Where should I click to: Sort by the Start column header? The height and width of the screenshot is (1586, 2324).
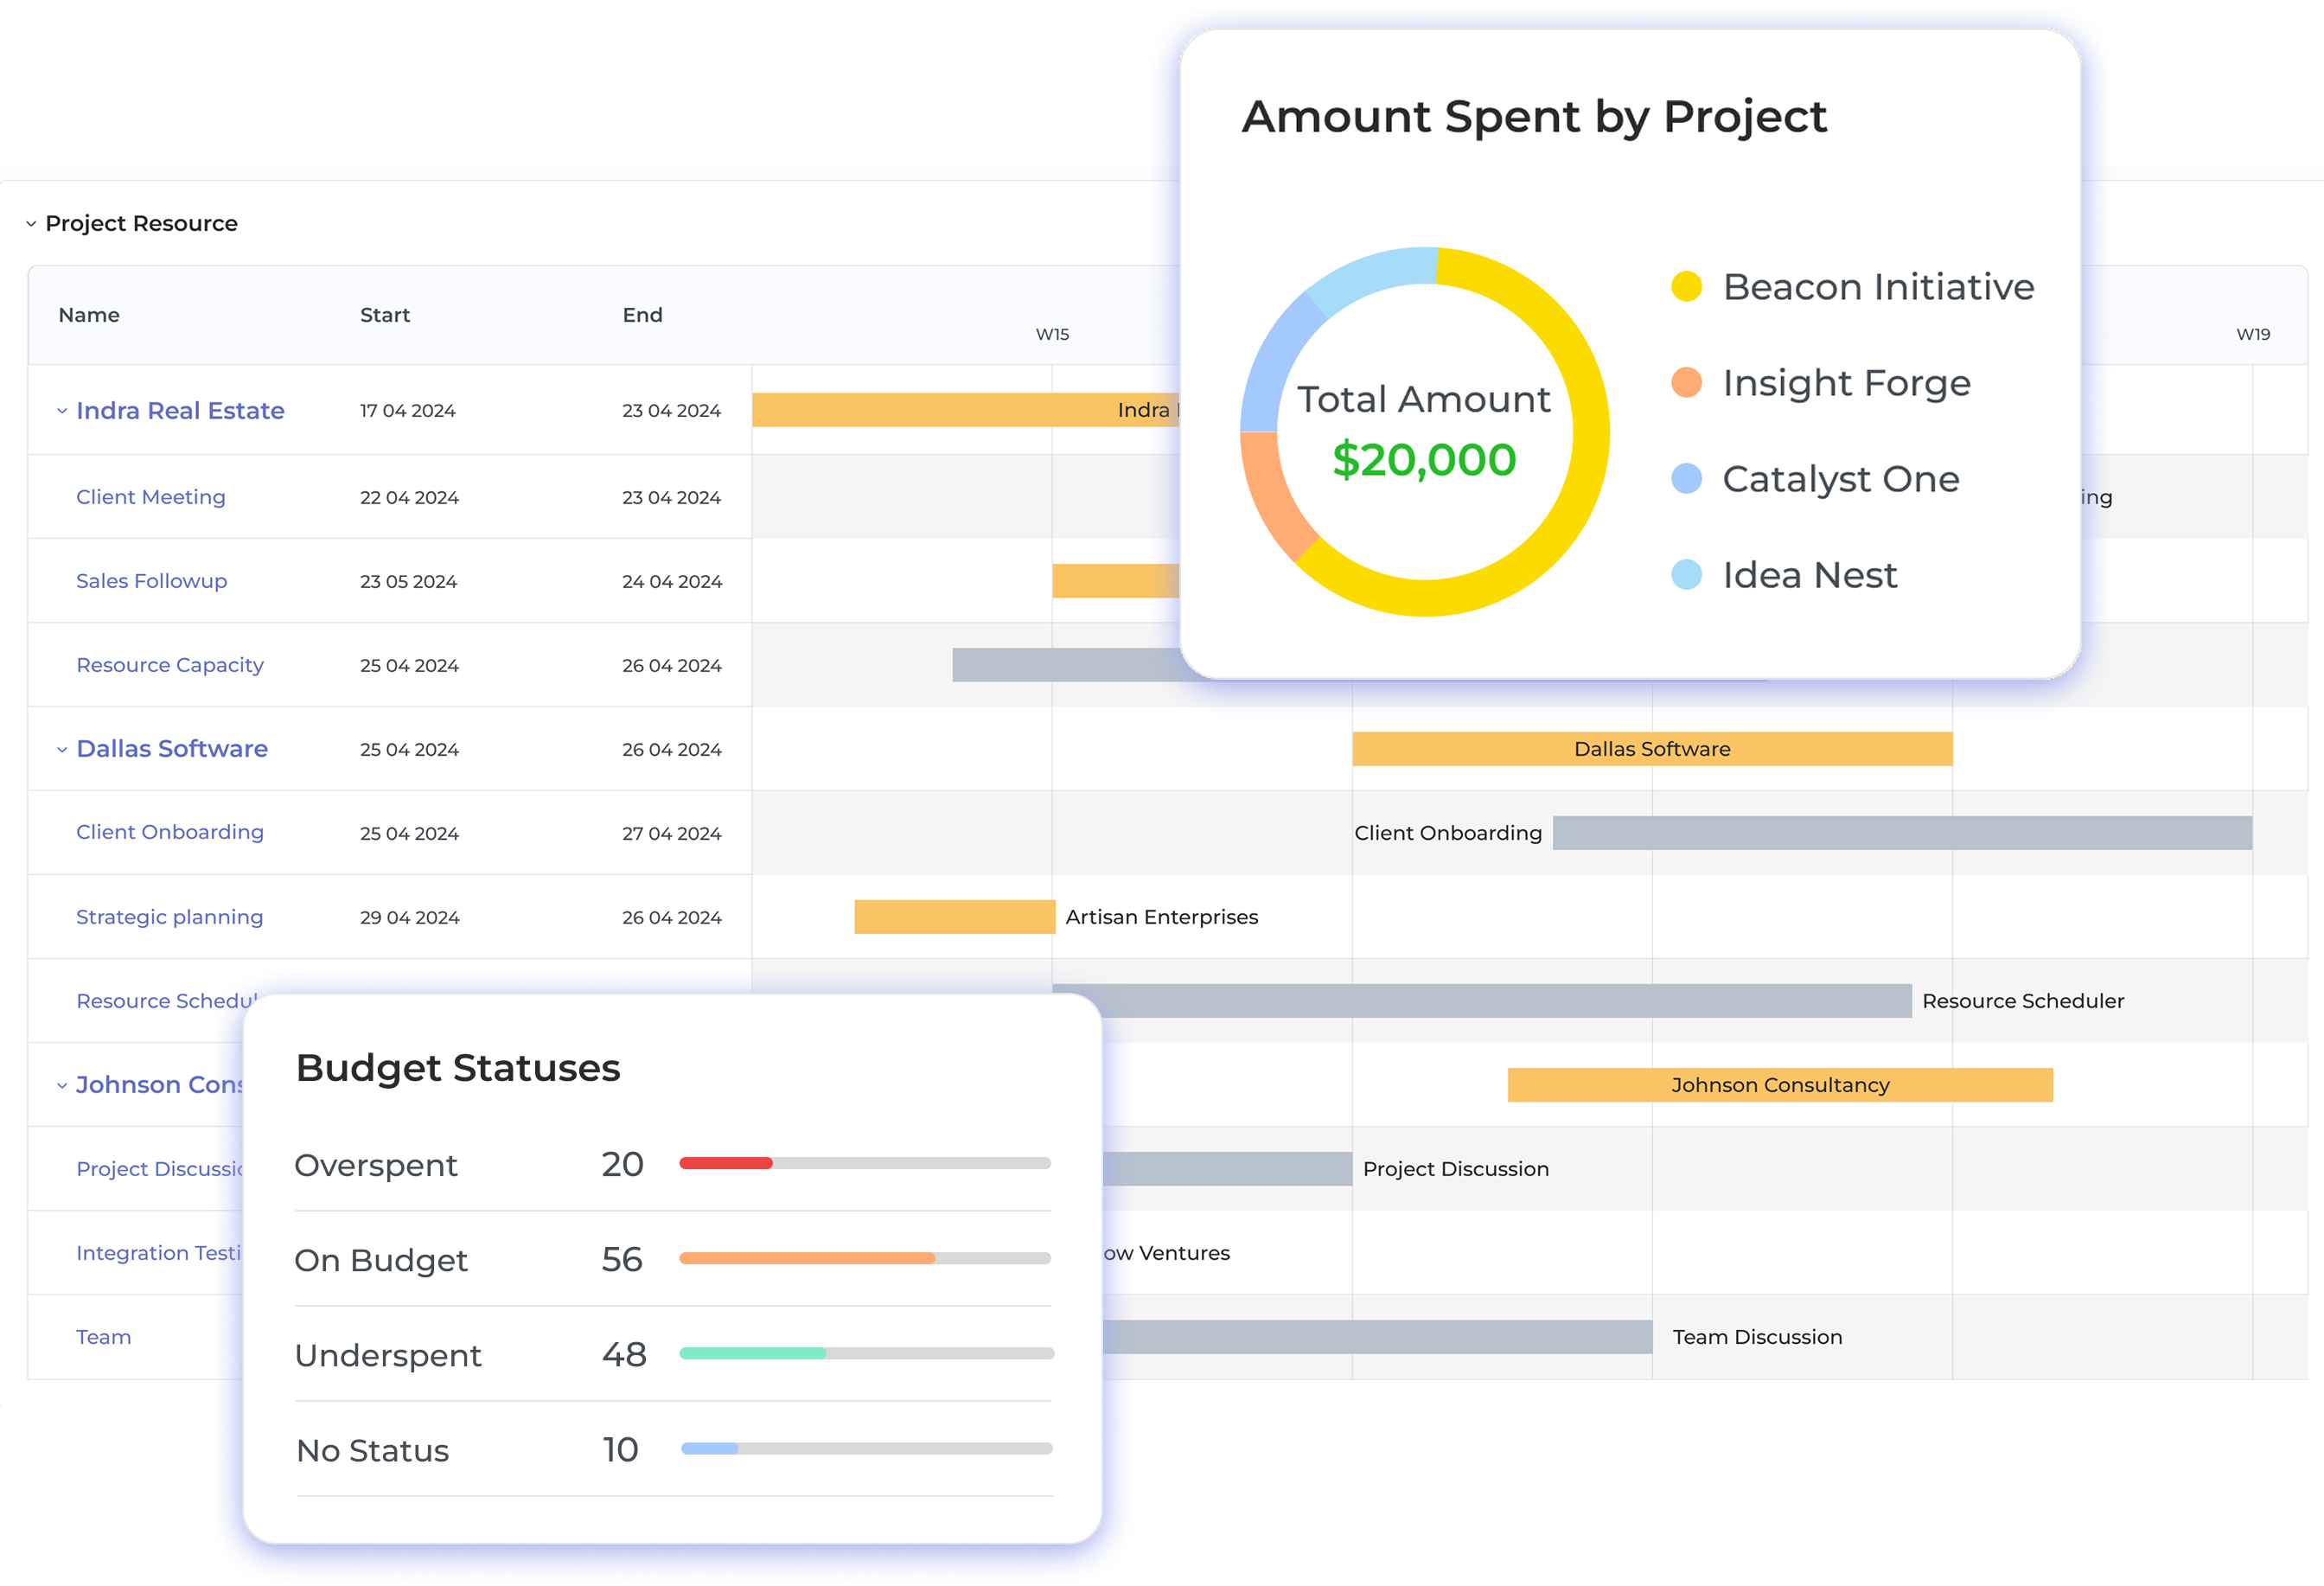pyautogui.click(x=385, y=315)
